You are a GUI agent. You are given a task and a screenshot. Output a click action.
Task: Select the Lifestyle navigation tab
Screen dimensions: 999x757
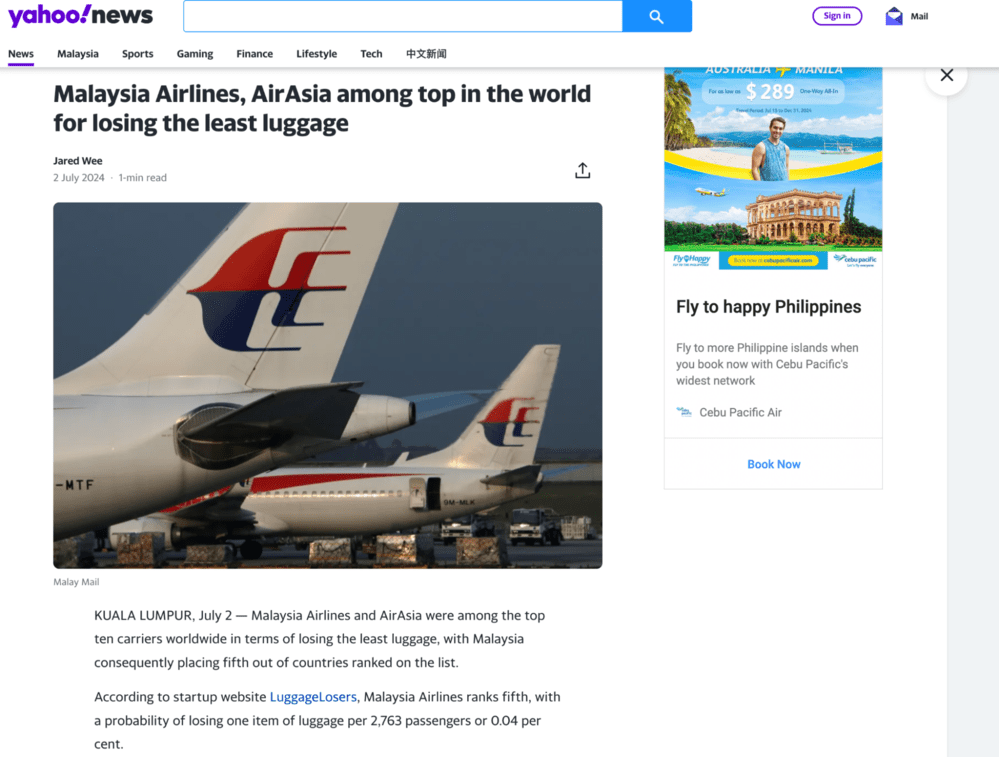click(317, 54)
